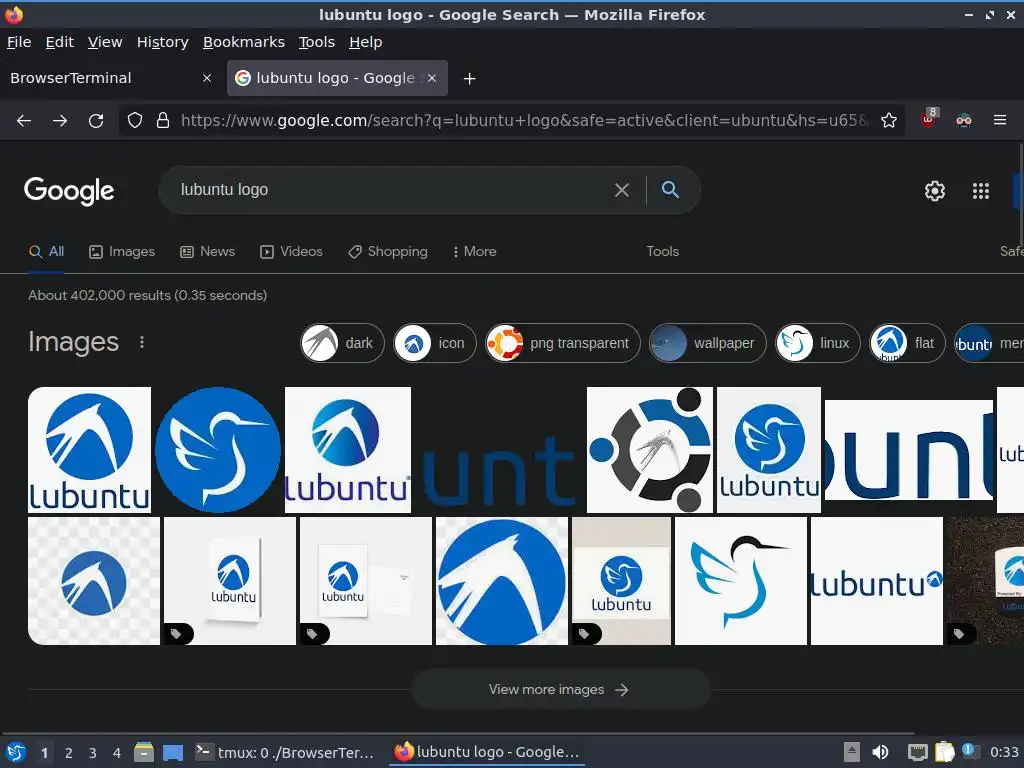The height and width of the screenshot is (768, 1024).
Task: Open the Help menu
Action: click(x=366, y=42)
